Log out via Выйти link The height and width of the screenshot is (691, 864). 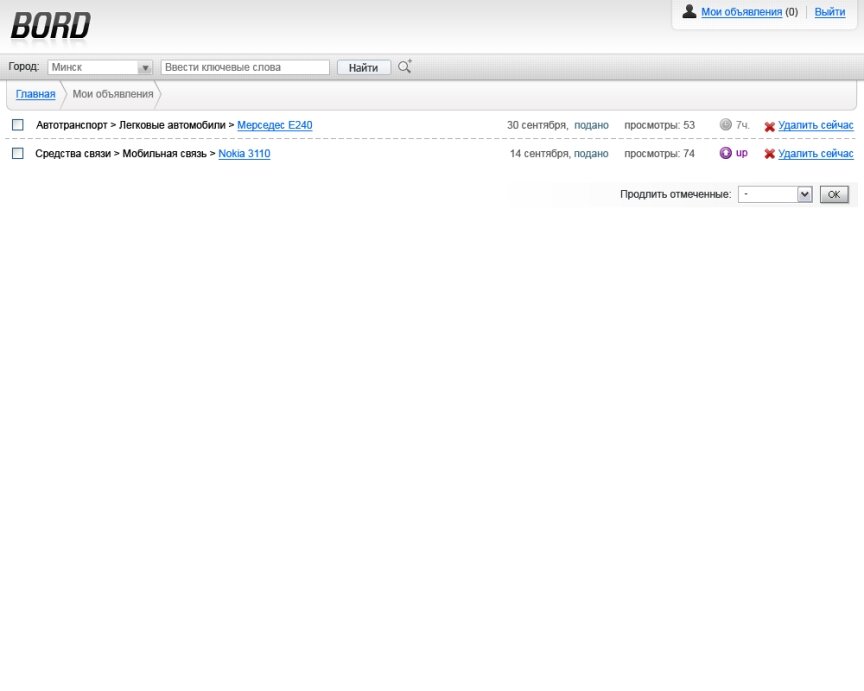pyautogui.click(x=830, y=12)
